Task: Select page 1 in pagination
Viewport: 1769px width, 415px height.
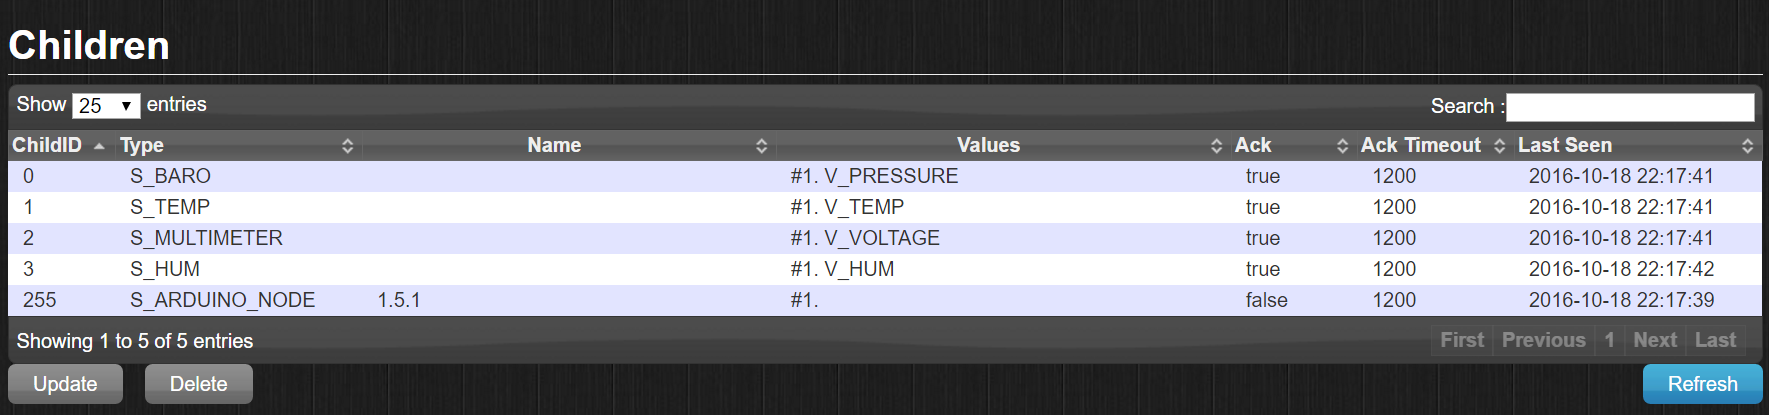Action: [1609, 340]
